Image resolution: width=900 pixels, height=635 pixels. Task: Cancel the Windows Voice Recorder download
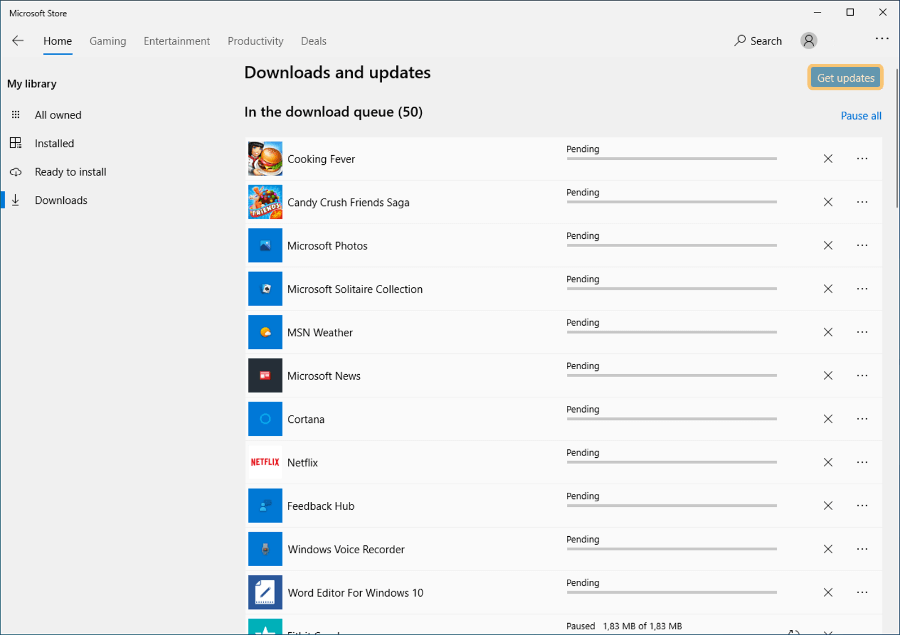[828, 549]
